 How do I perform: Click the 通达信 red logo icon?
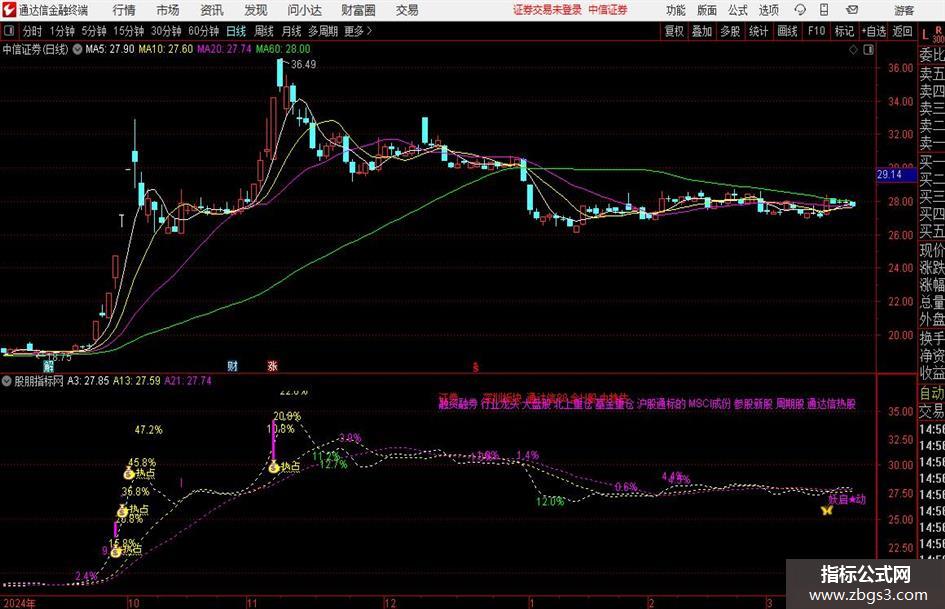tap(9, 10)
